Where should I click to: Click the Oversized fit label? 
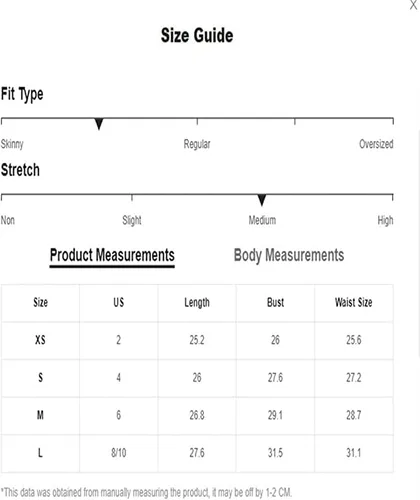pyautogui.click(x=376, y=144)
